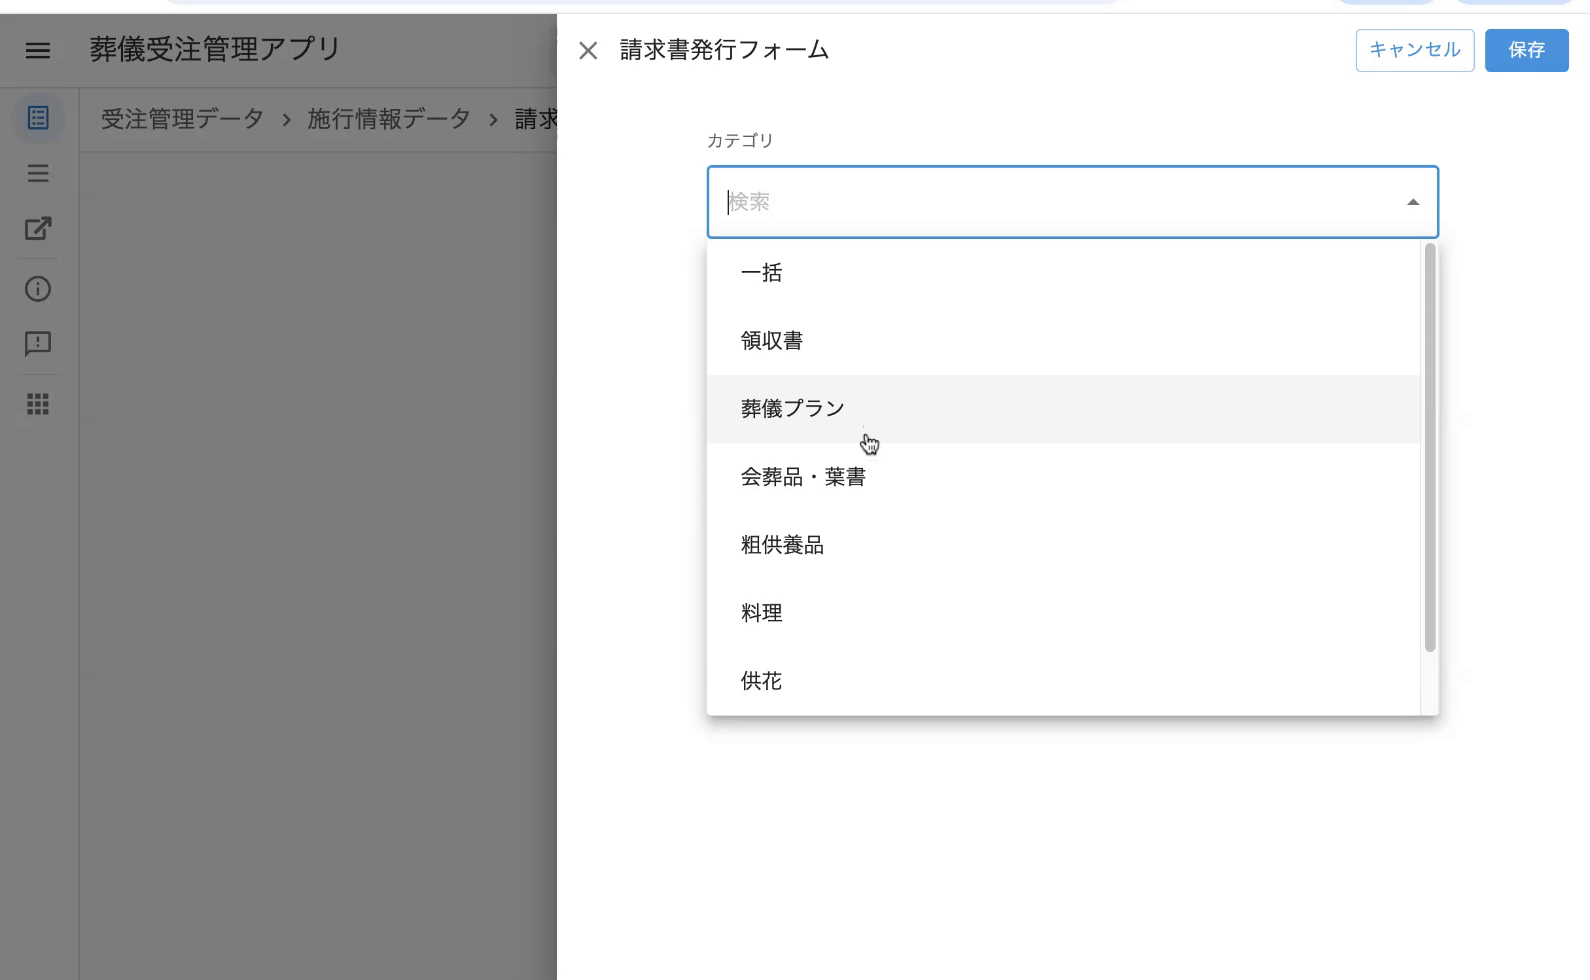
Task: Select 領収書 from the dropdown
Action: coord(1063,341)
